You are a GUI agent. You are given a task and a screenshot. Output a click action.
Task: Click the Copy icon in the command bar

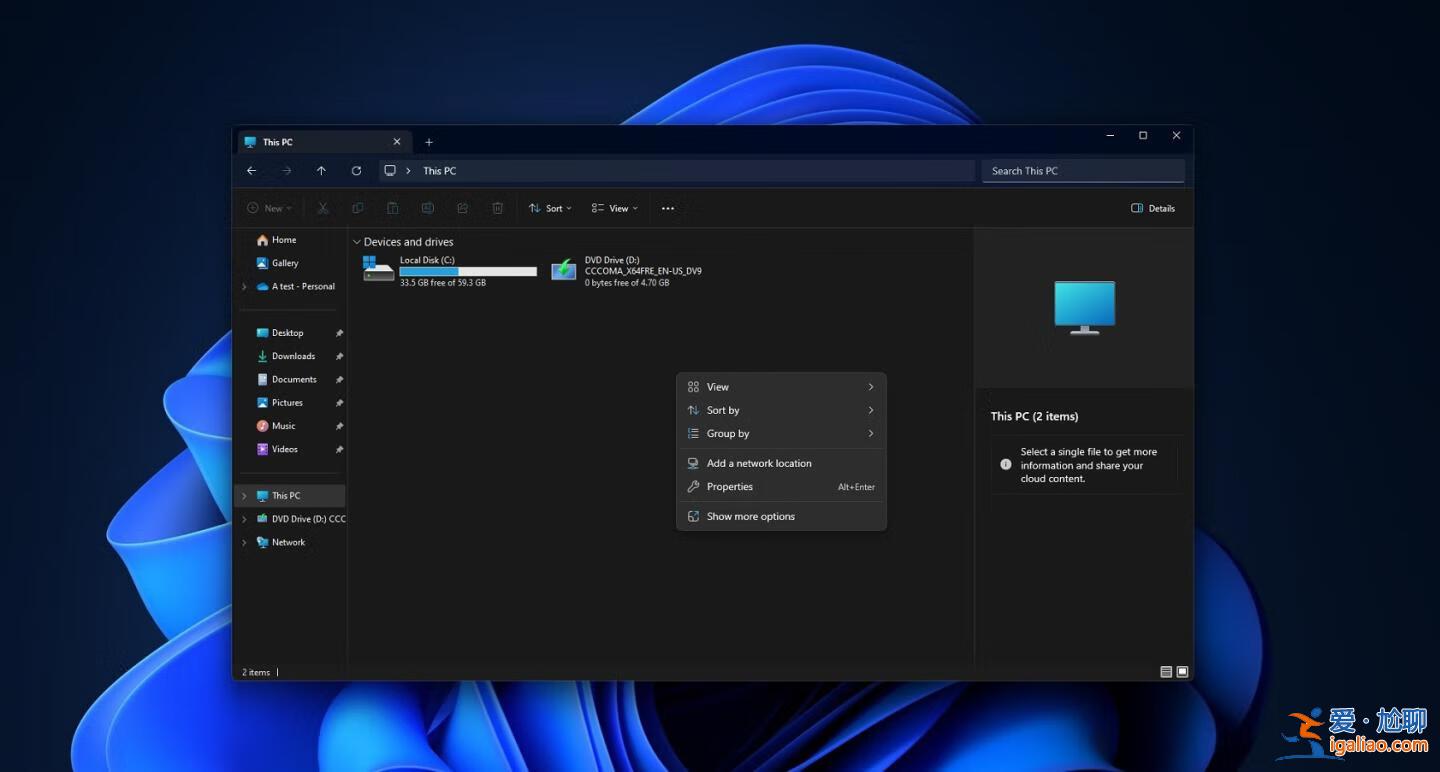(358, 207)
